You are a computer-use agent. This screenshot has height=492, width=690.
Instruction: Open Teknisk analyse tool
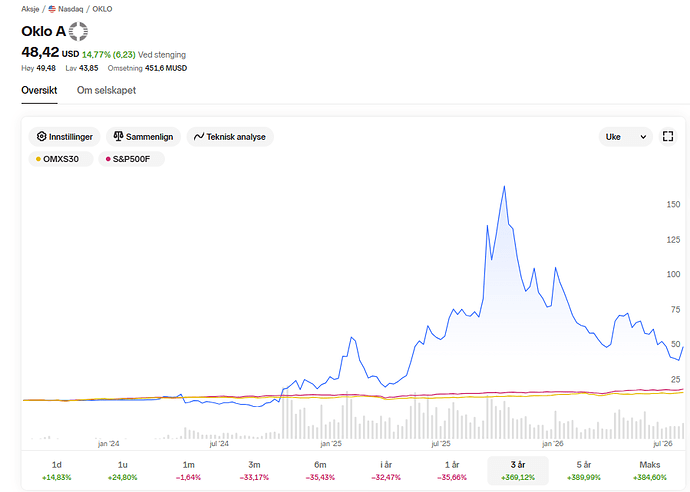point(230,137)
